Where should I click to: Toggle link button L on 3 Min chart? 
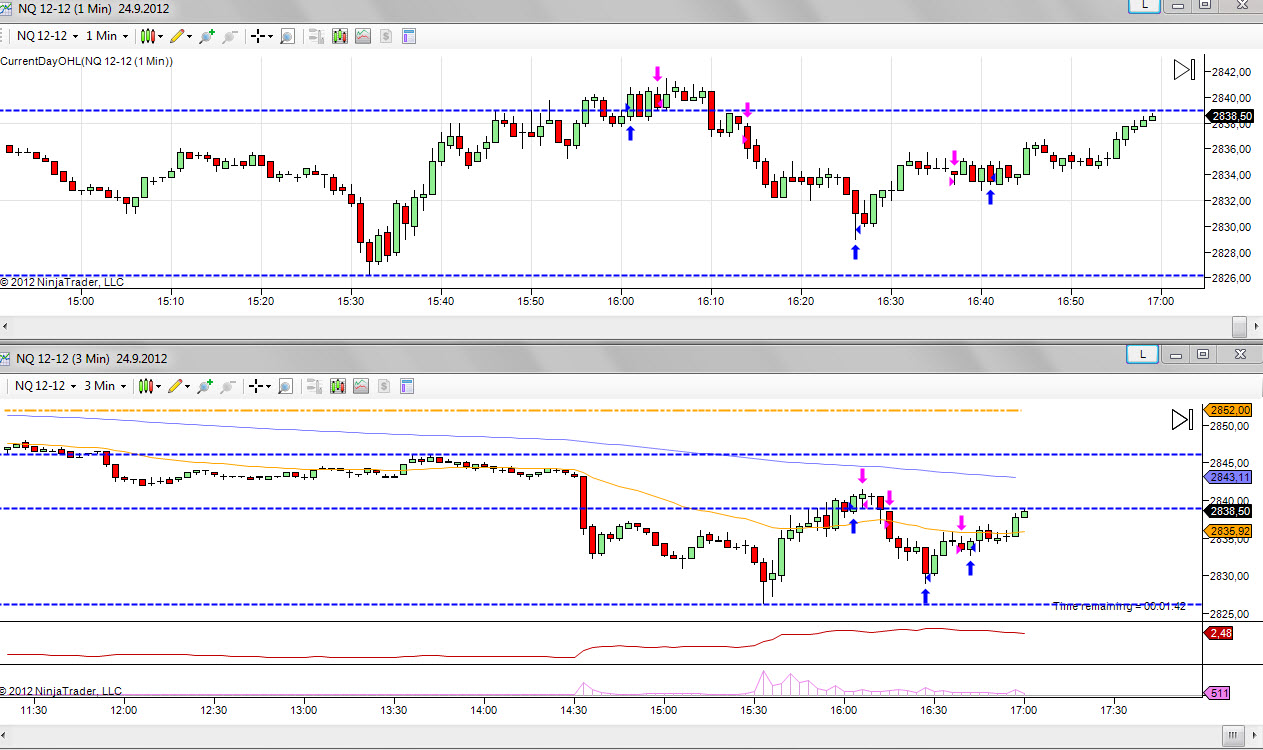(1142, 354)
